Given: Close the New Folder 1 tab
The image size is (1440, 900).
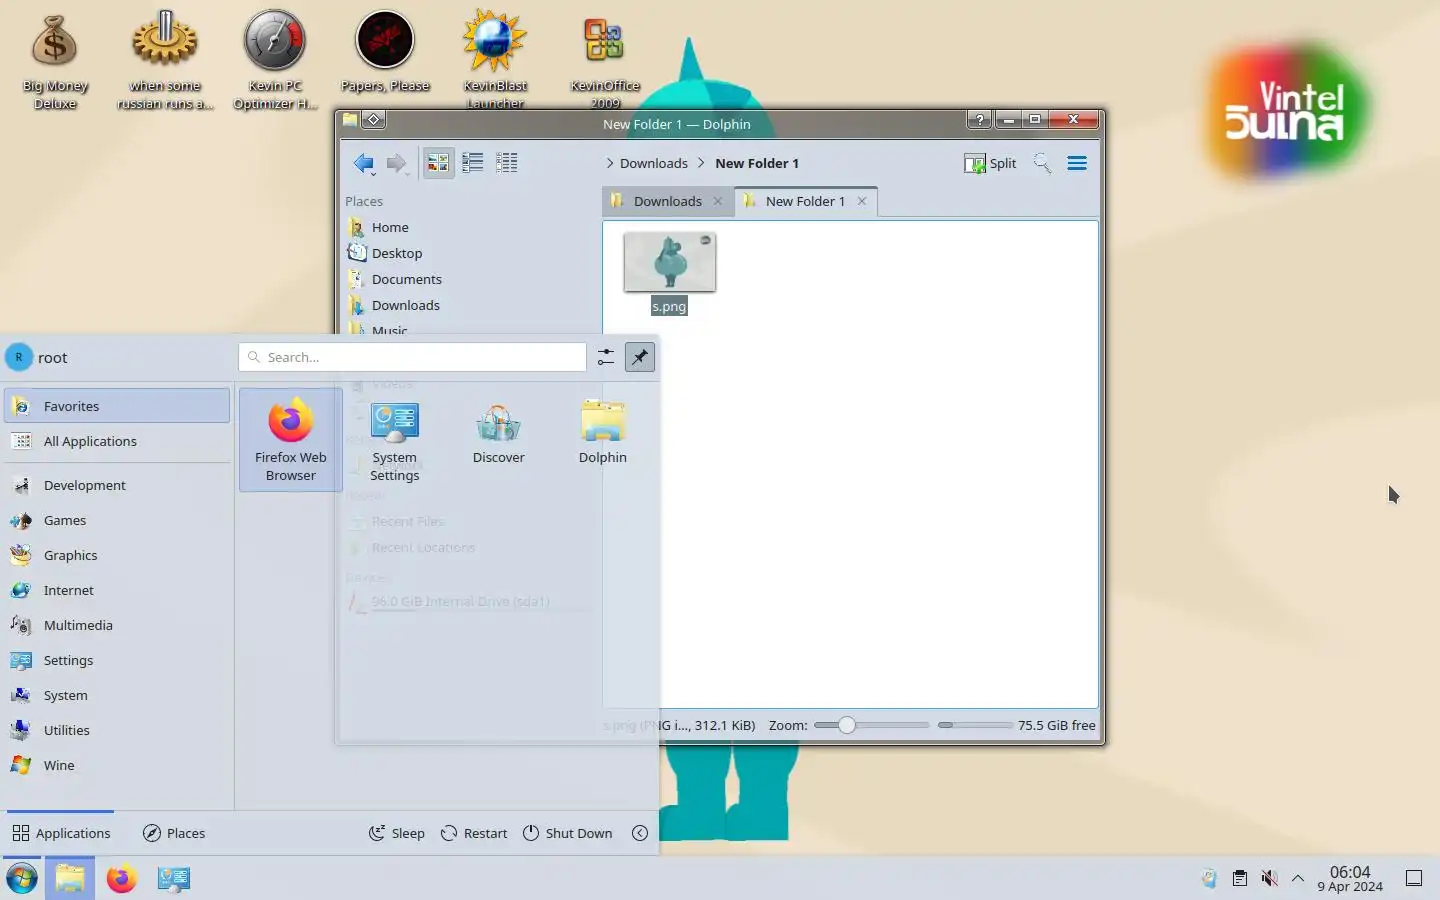Looking at the screenshot, I should pyautogui.click(x=862, y=201).
